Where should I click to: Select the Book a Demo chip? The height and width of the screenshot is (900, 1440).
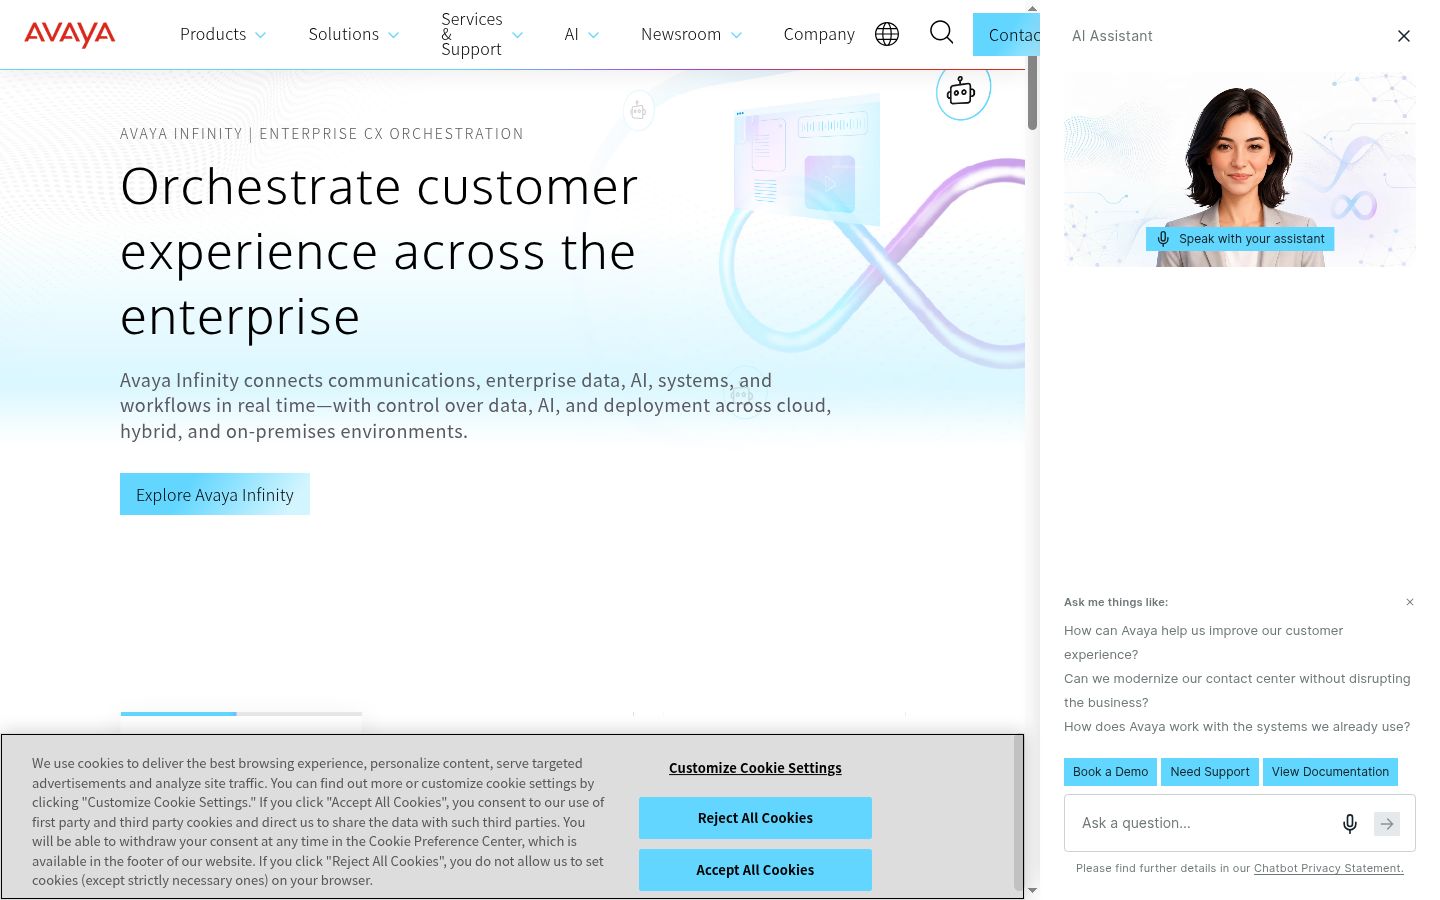pos(1110,772)
